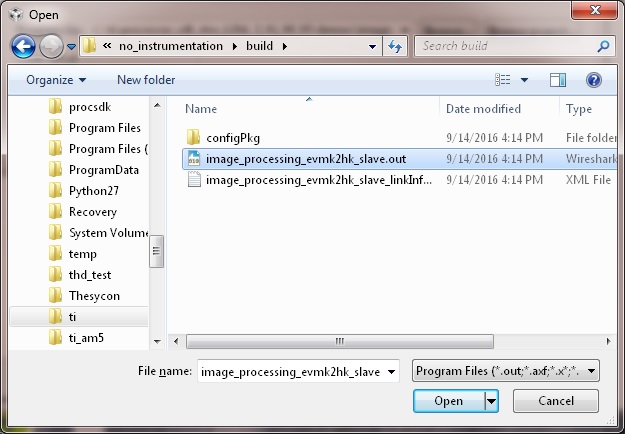Screen dimensions: 625x434
Task: Click the Open button
Action: [x=449, y=401]
